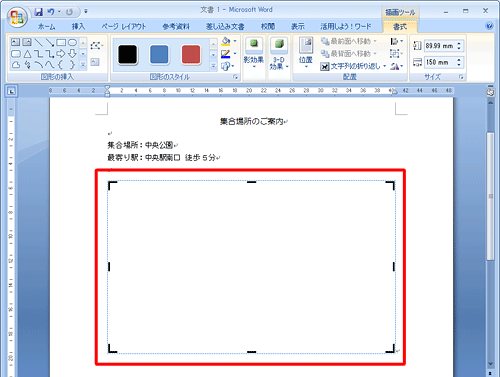Undo the last action

pos(51,12)
